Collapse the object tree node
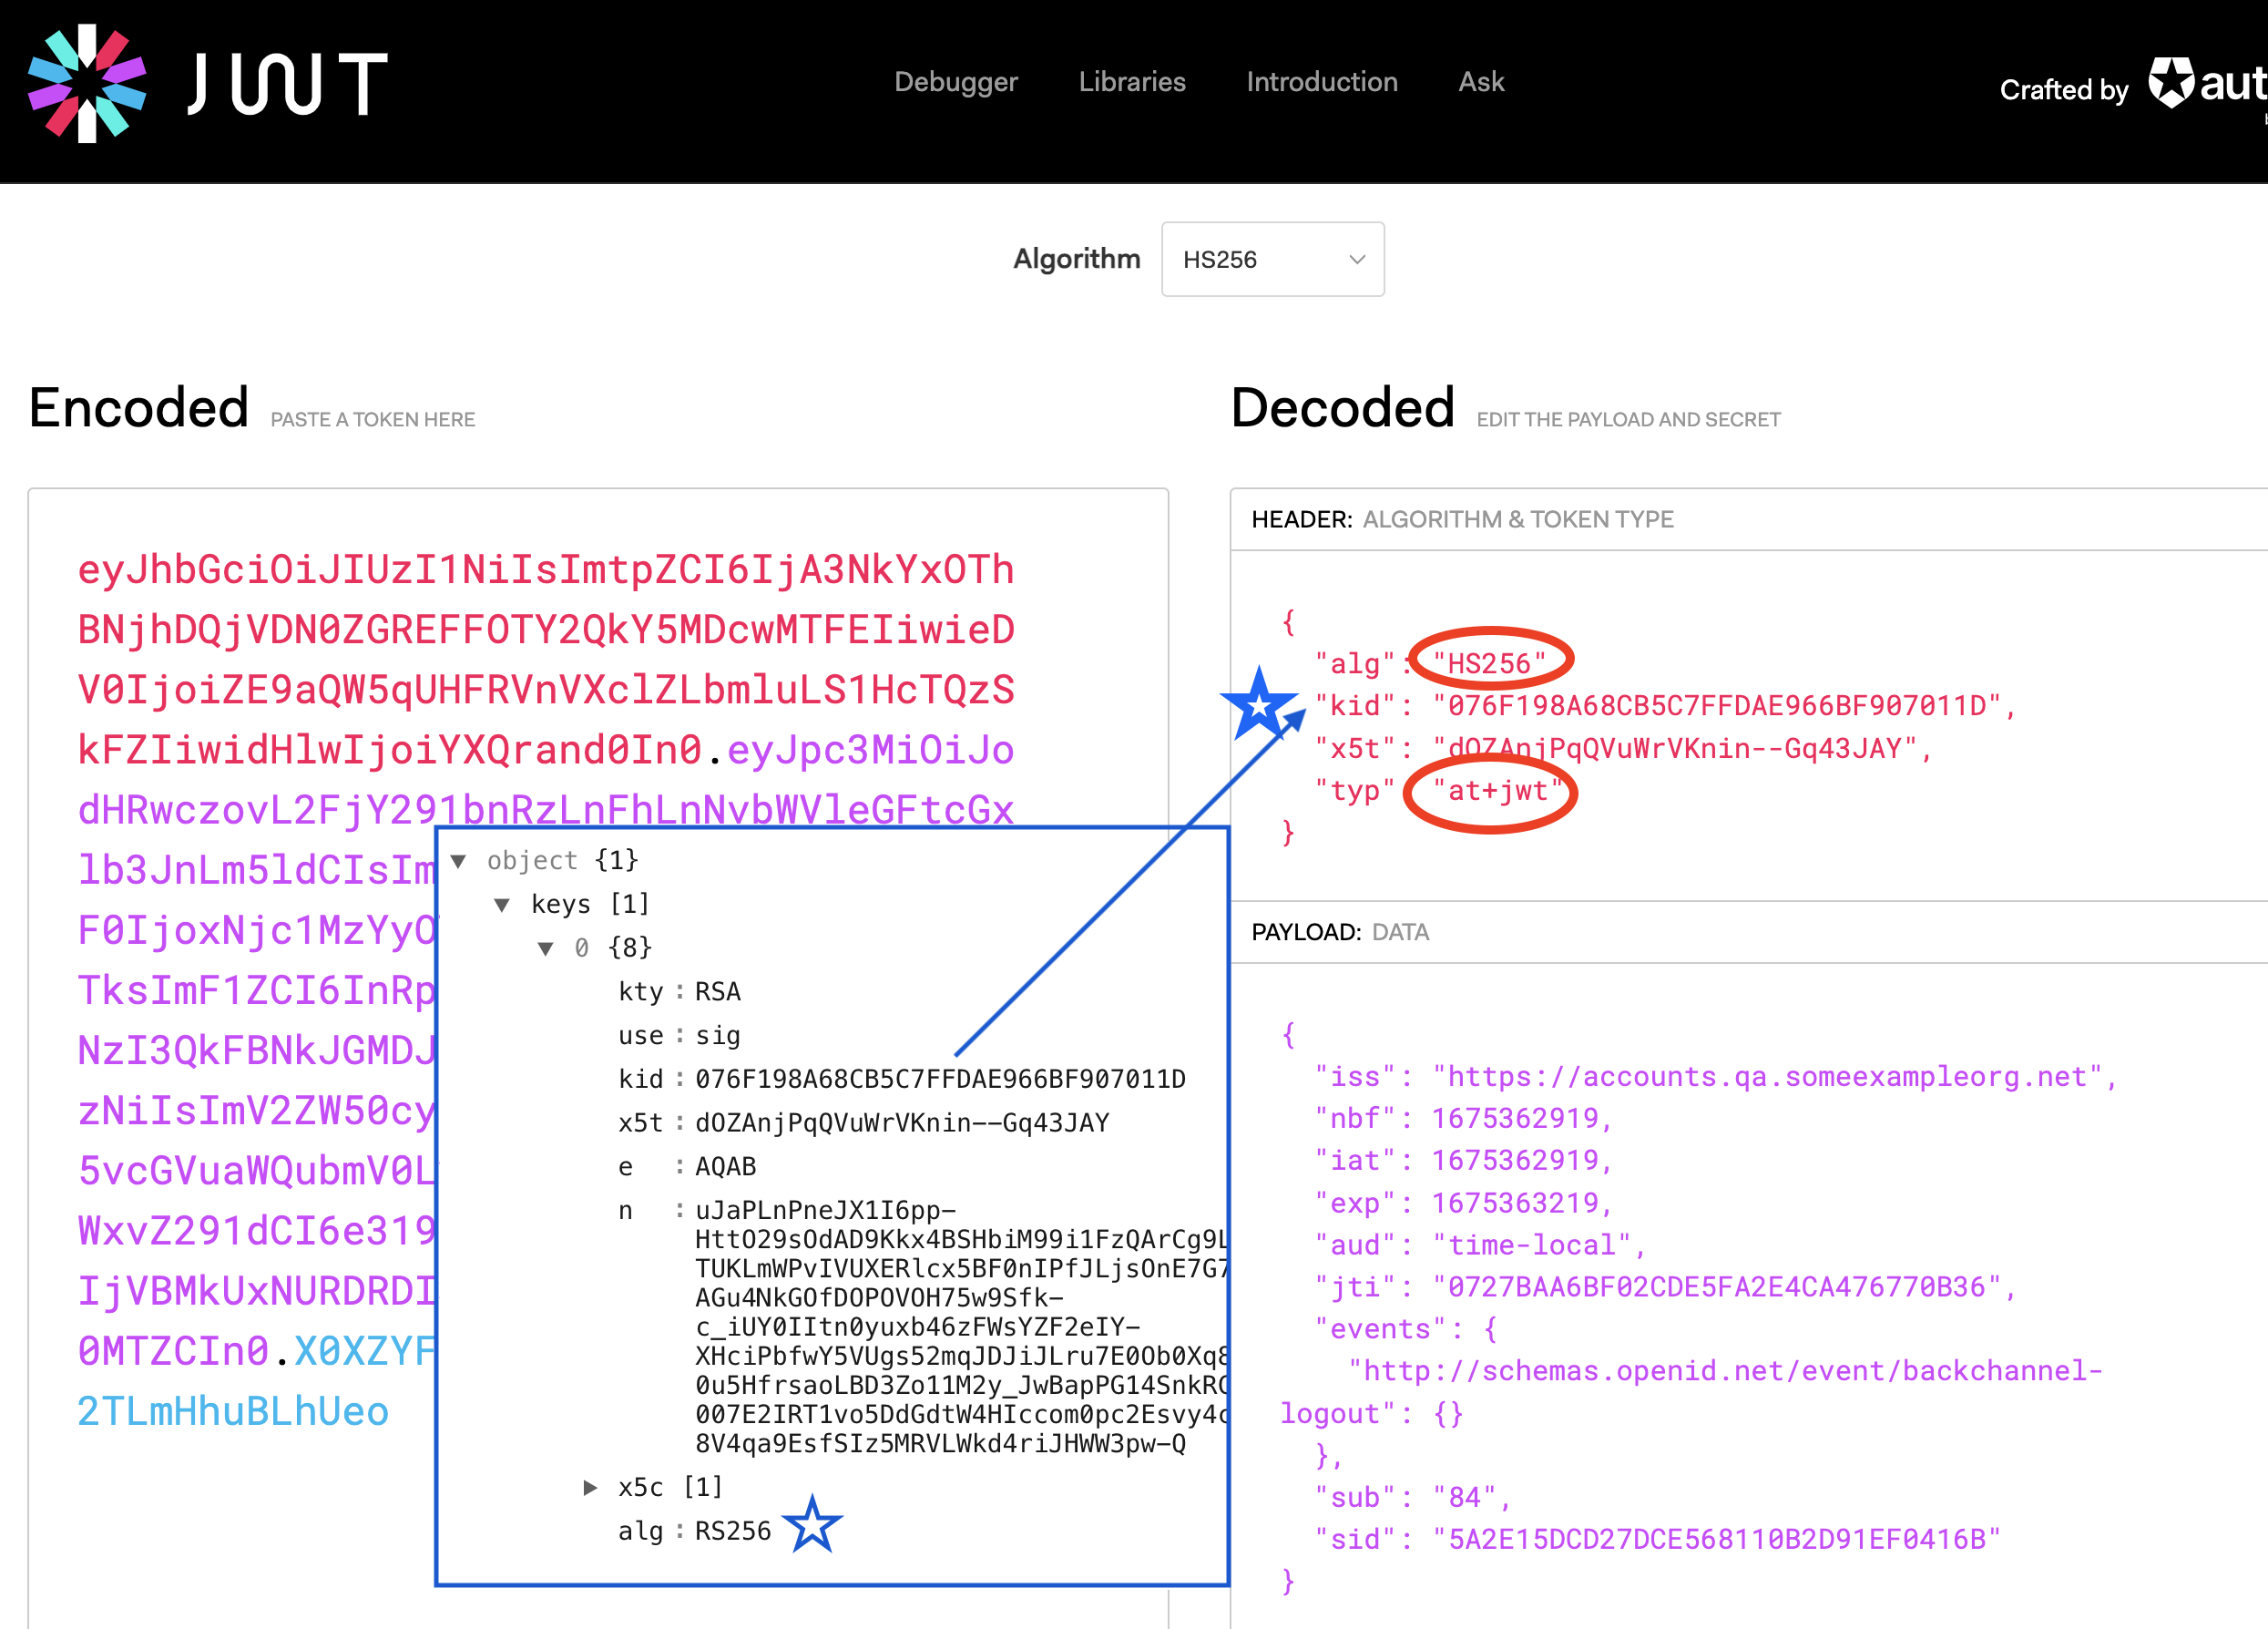Image resolution: width=2268 pixels, height=1629 pixels. click(459, 860)
